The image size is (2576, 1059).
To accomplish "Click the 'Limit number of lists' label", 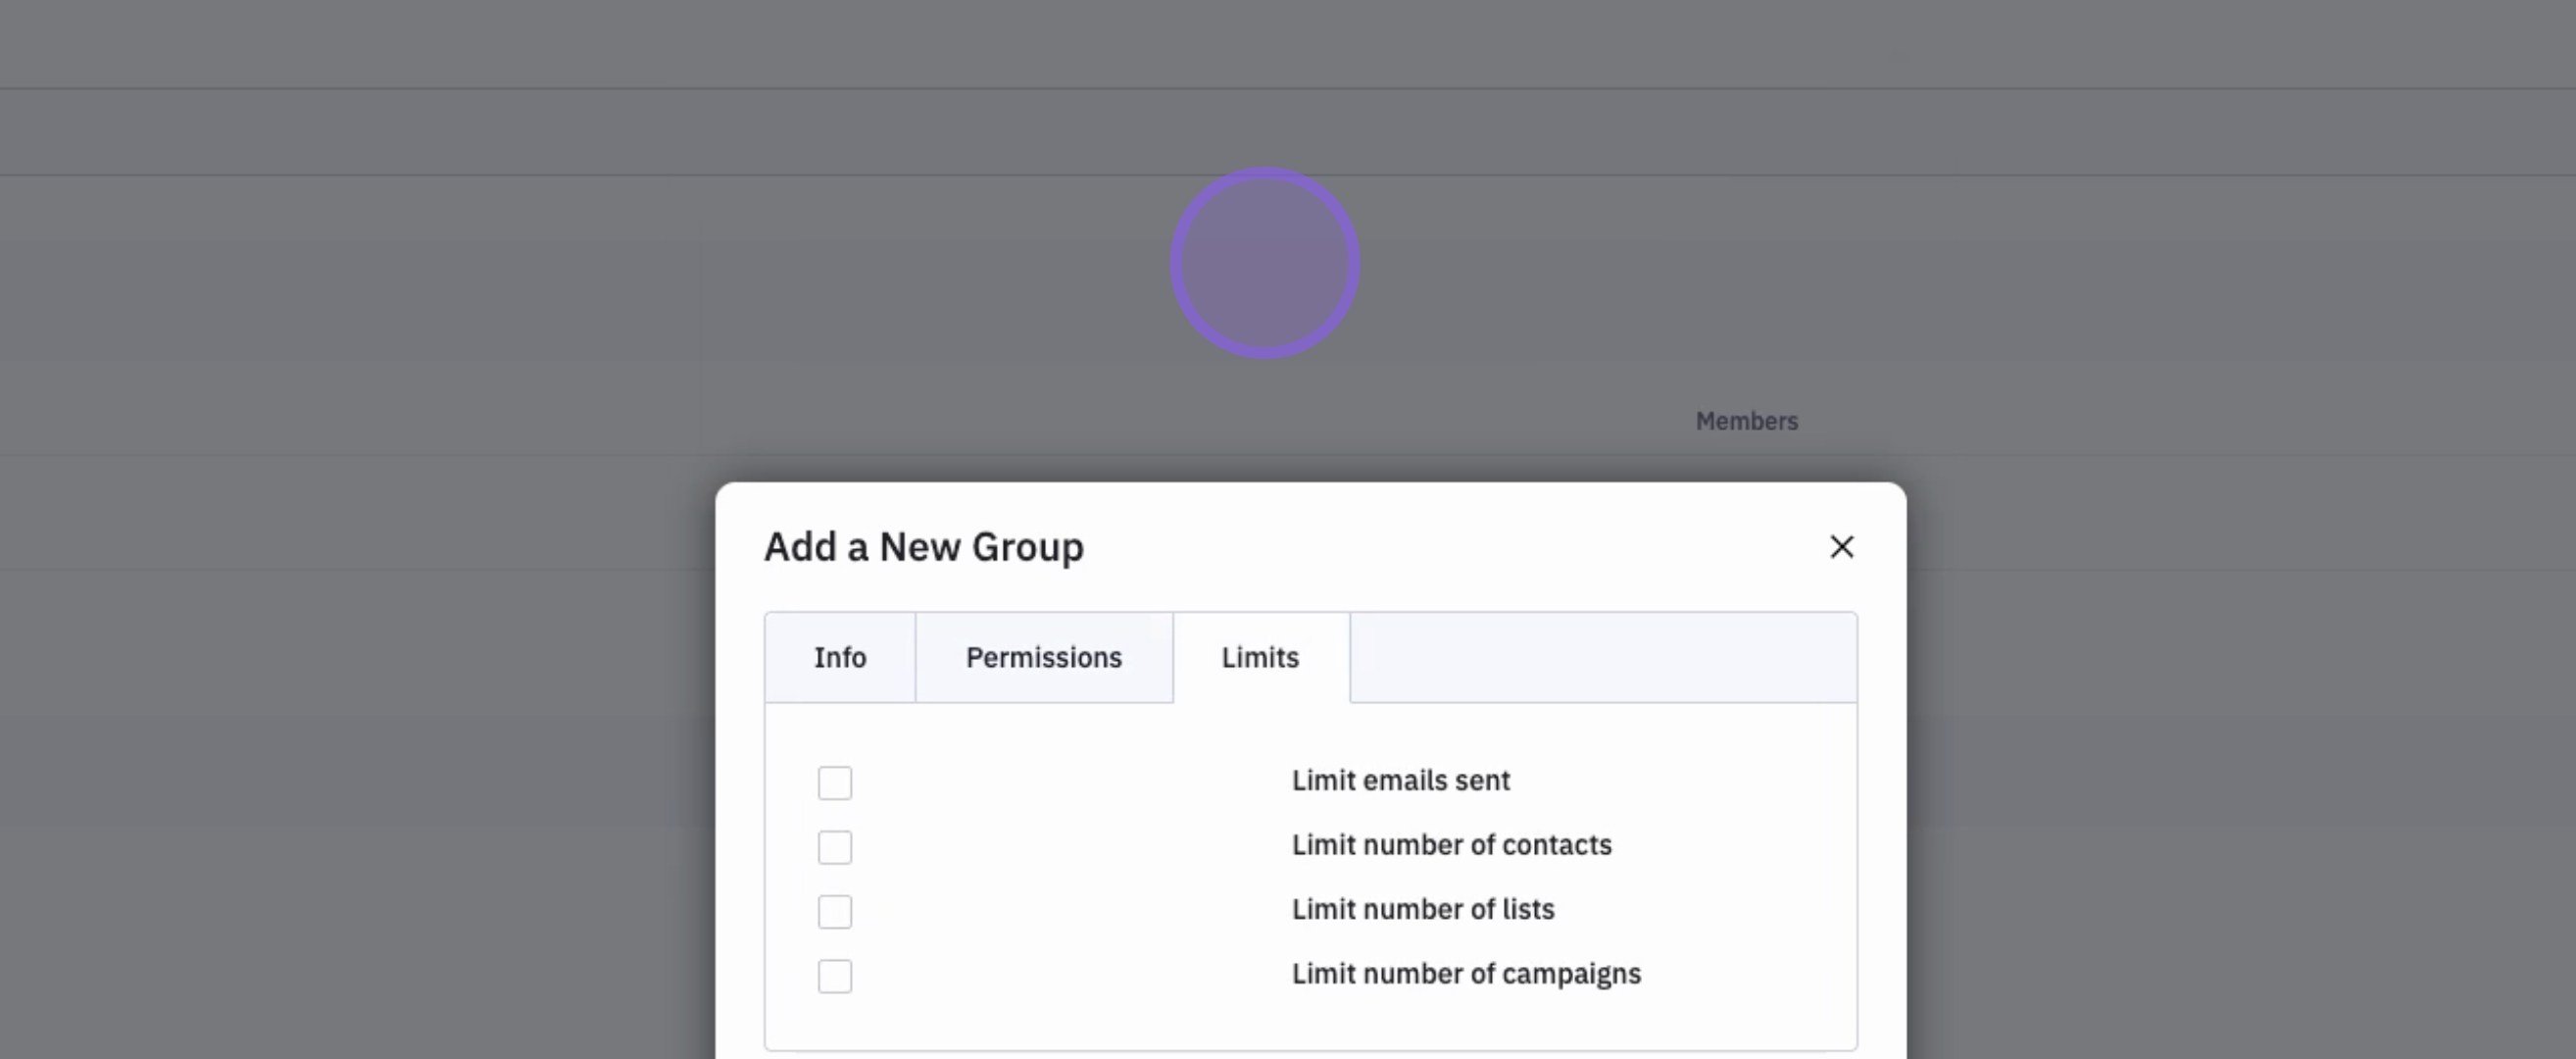I will tap(1422, 910).
